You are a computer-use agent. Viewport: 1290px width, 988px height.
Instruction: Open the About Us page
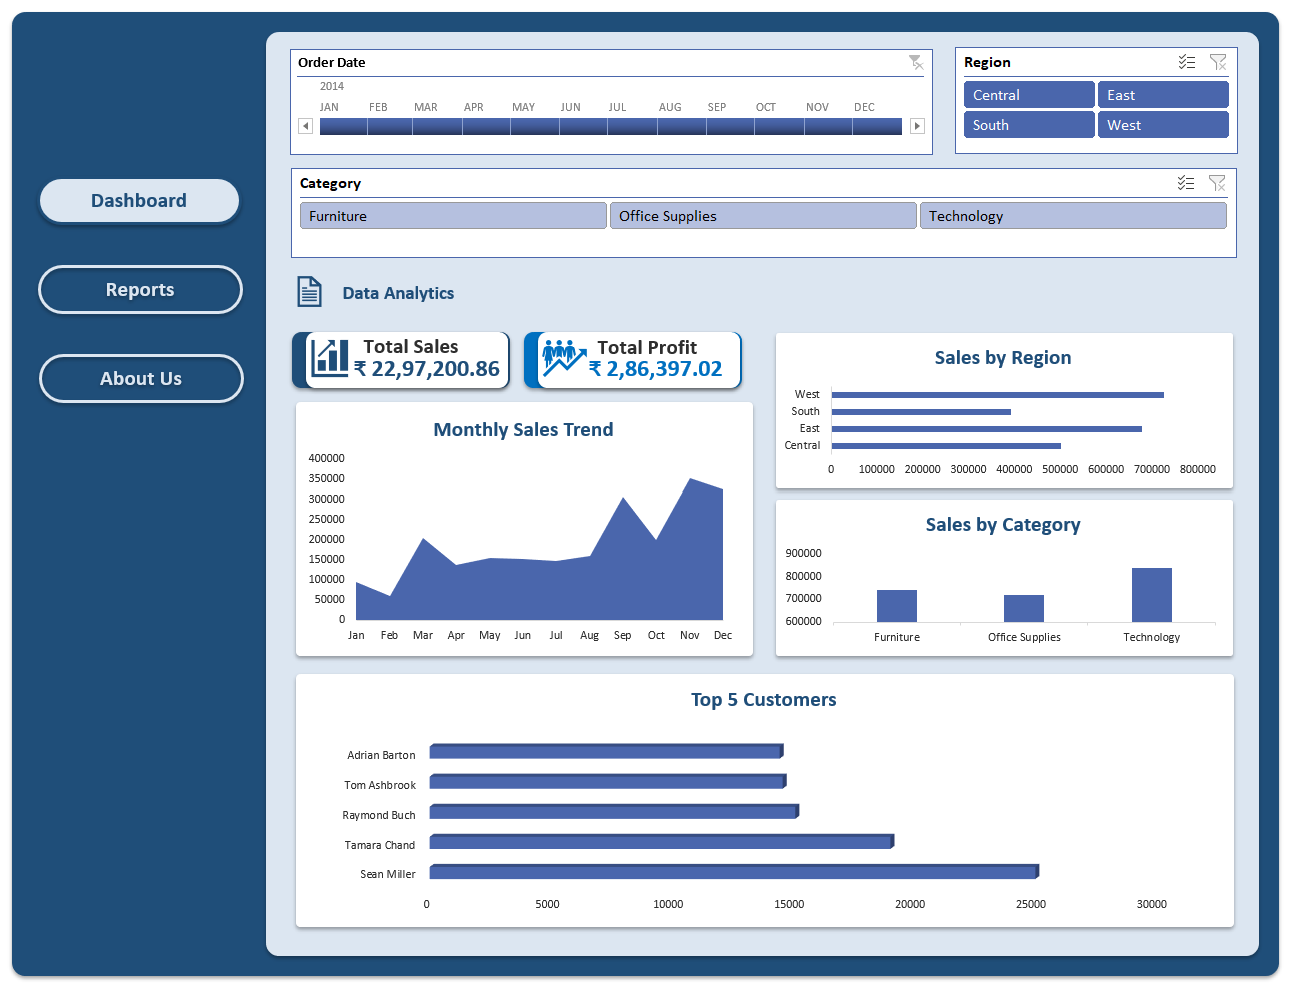click(x=140, y=378)
